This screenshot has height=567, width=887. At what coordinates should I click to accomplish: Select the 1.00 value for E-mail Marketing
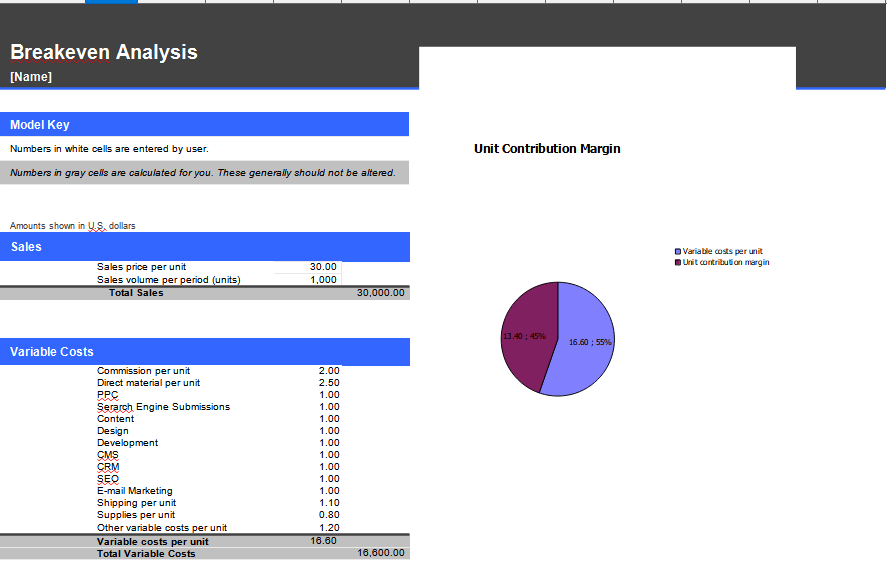pos(329,491)
